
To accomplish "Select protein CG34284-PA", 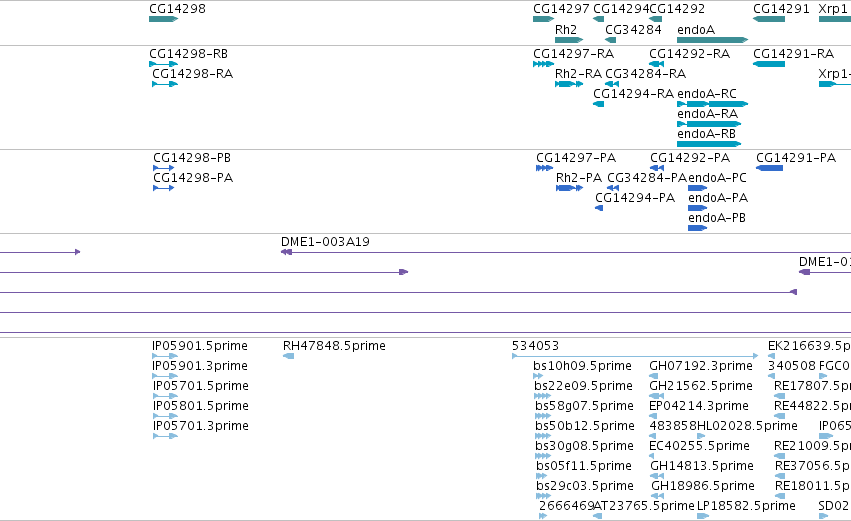I will 647,178.
